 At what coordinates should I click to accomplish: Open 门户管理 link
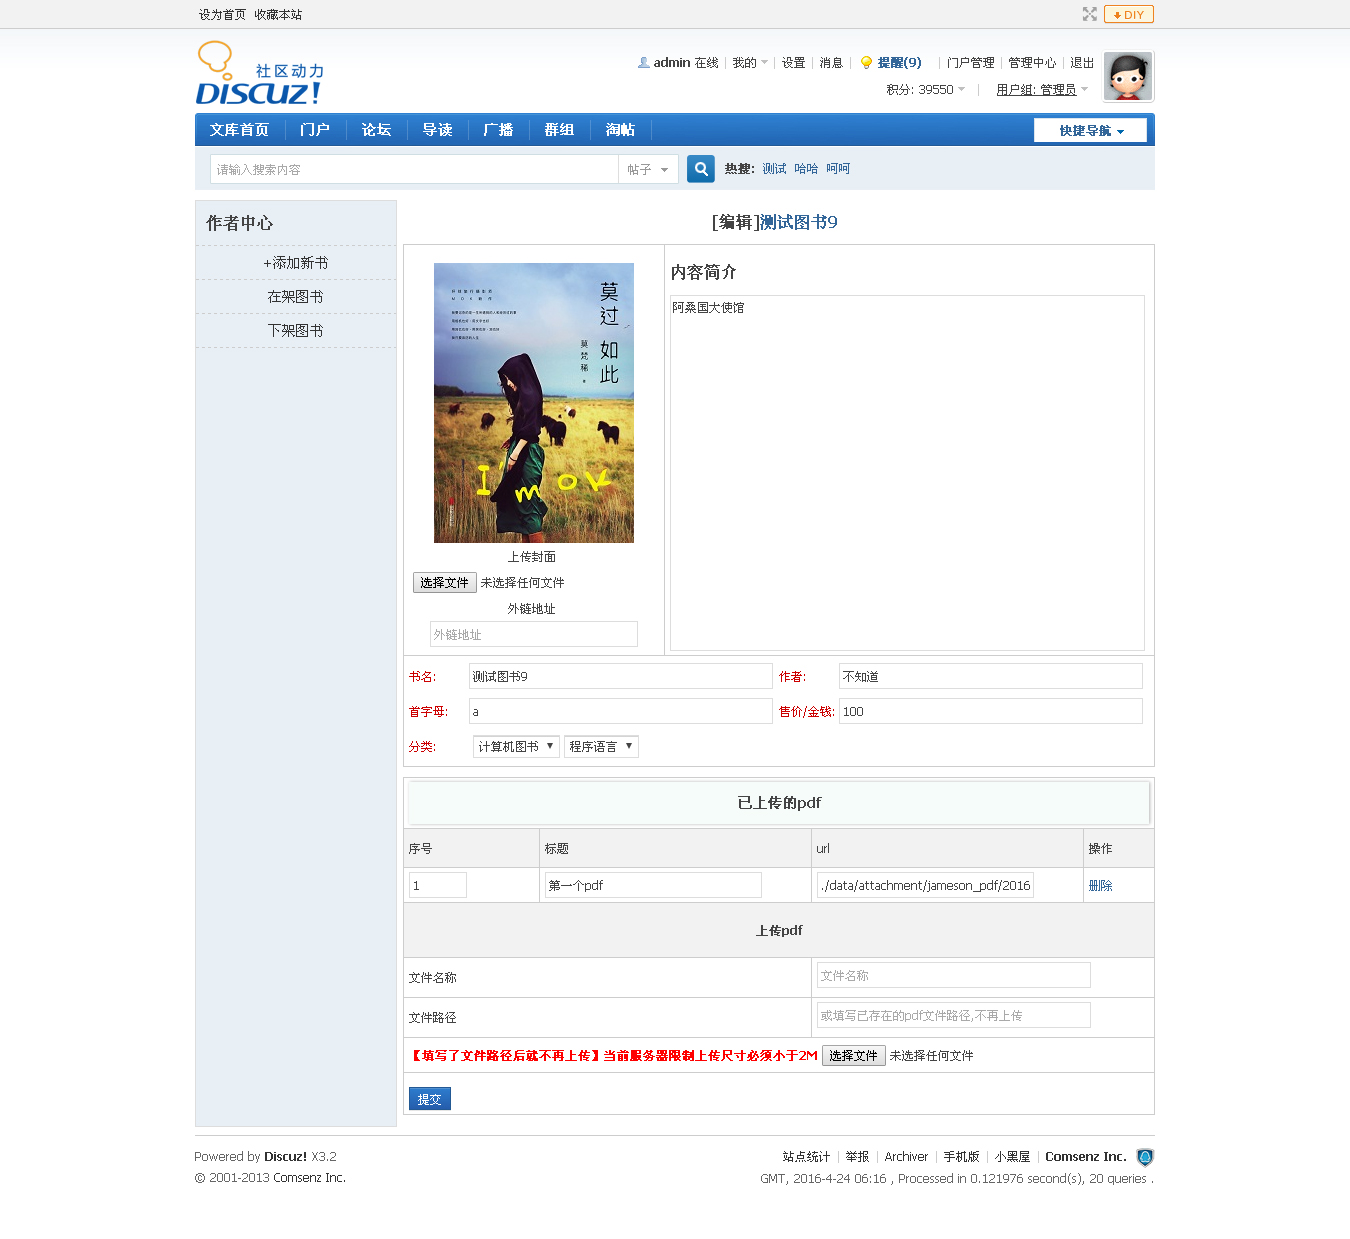tap(970, 62)
